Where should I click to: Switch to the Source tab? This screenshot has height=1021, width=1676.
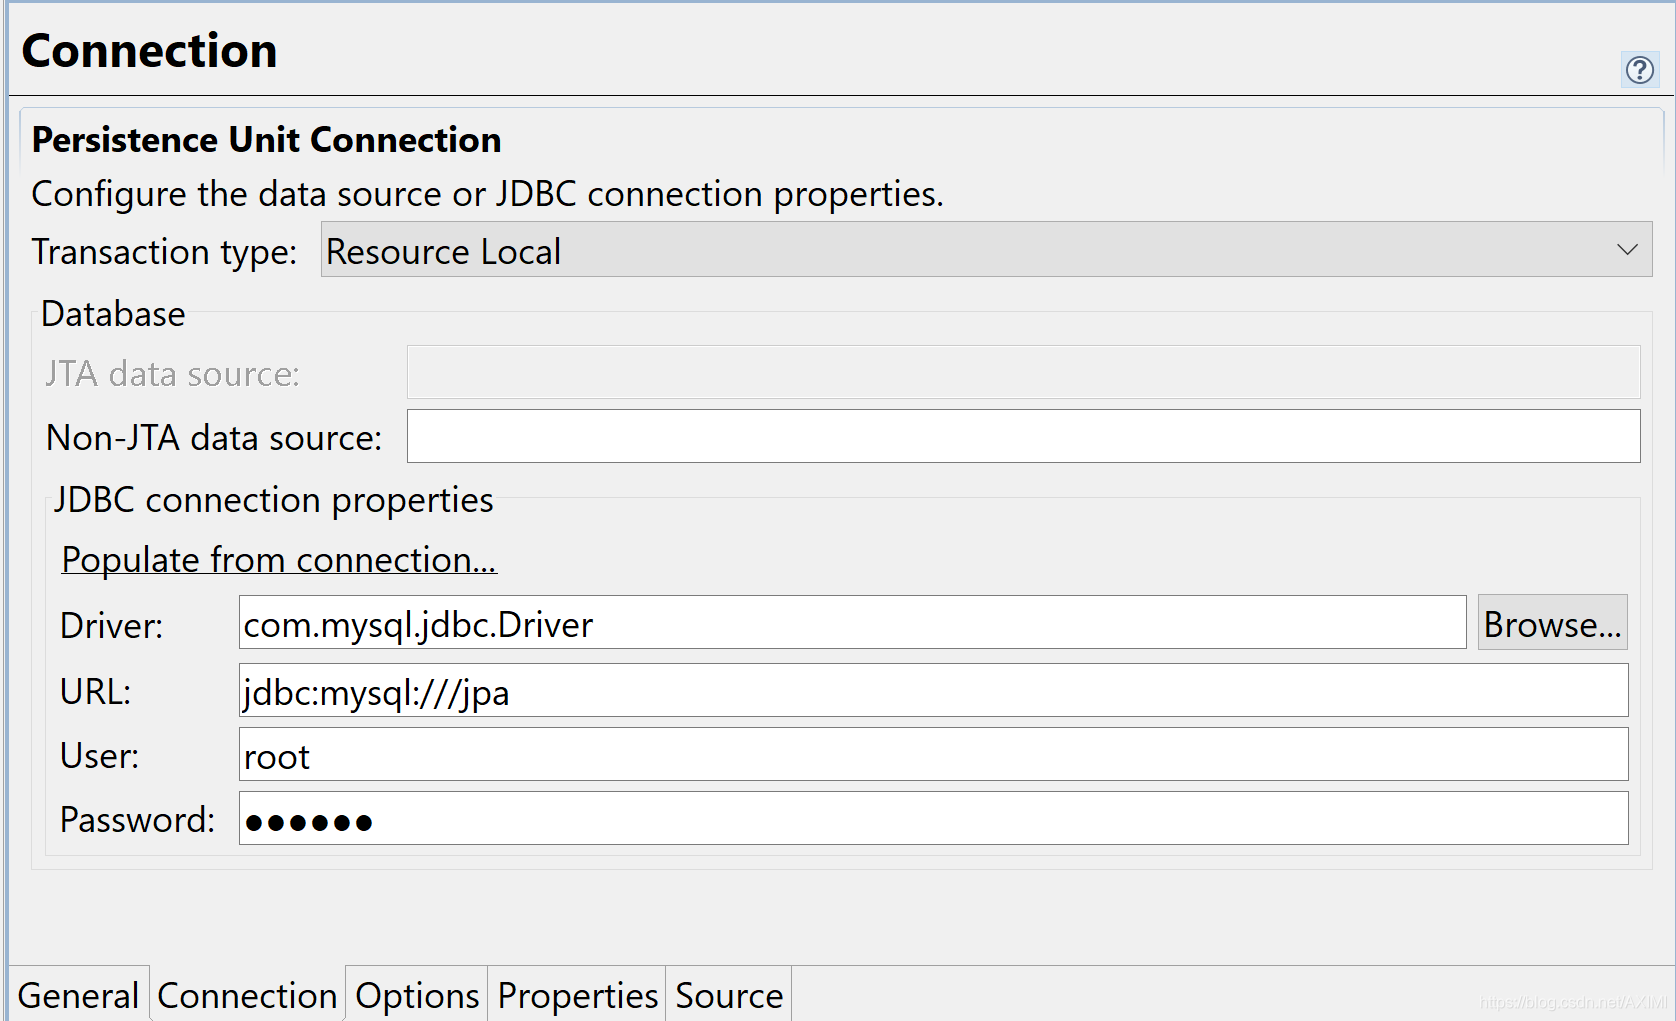(x=729, y=995)
